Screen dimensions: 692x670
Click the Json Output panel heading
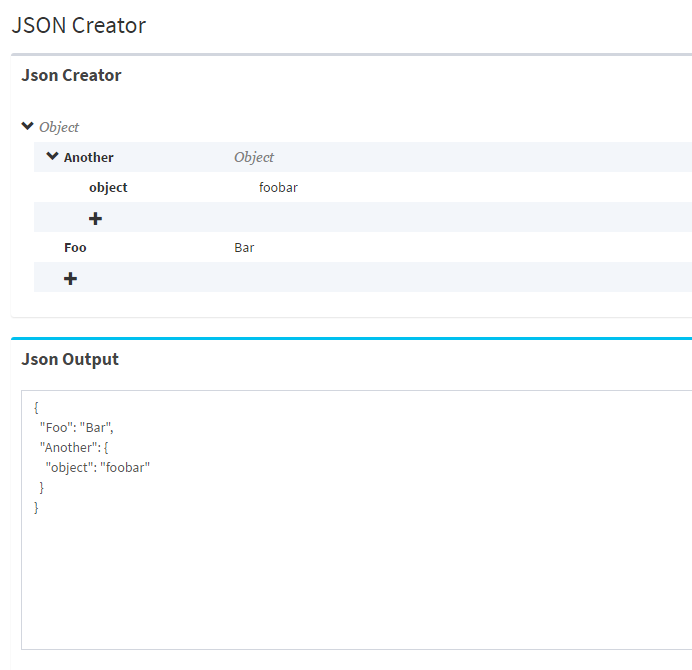(70, 359)
